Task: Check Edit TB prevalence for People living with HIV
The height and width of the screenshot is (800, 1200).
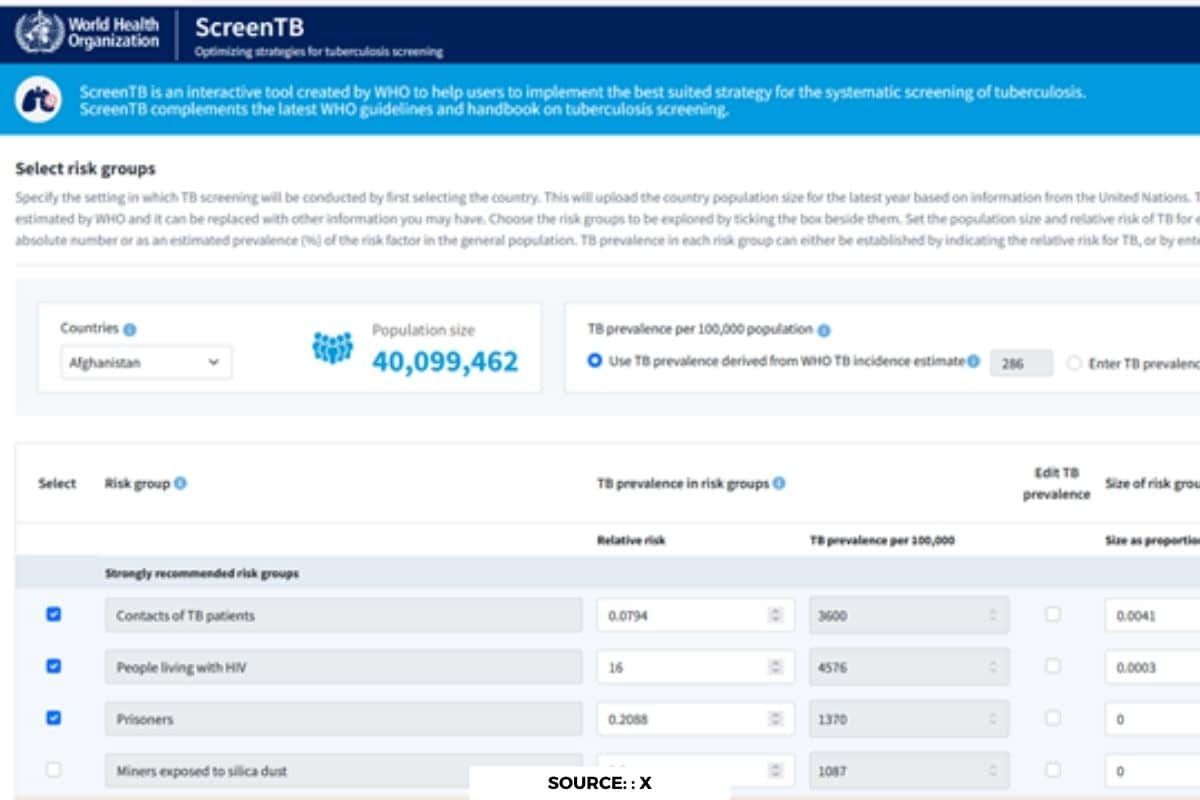Action: coord(1053,666)
